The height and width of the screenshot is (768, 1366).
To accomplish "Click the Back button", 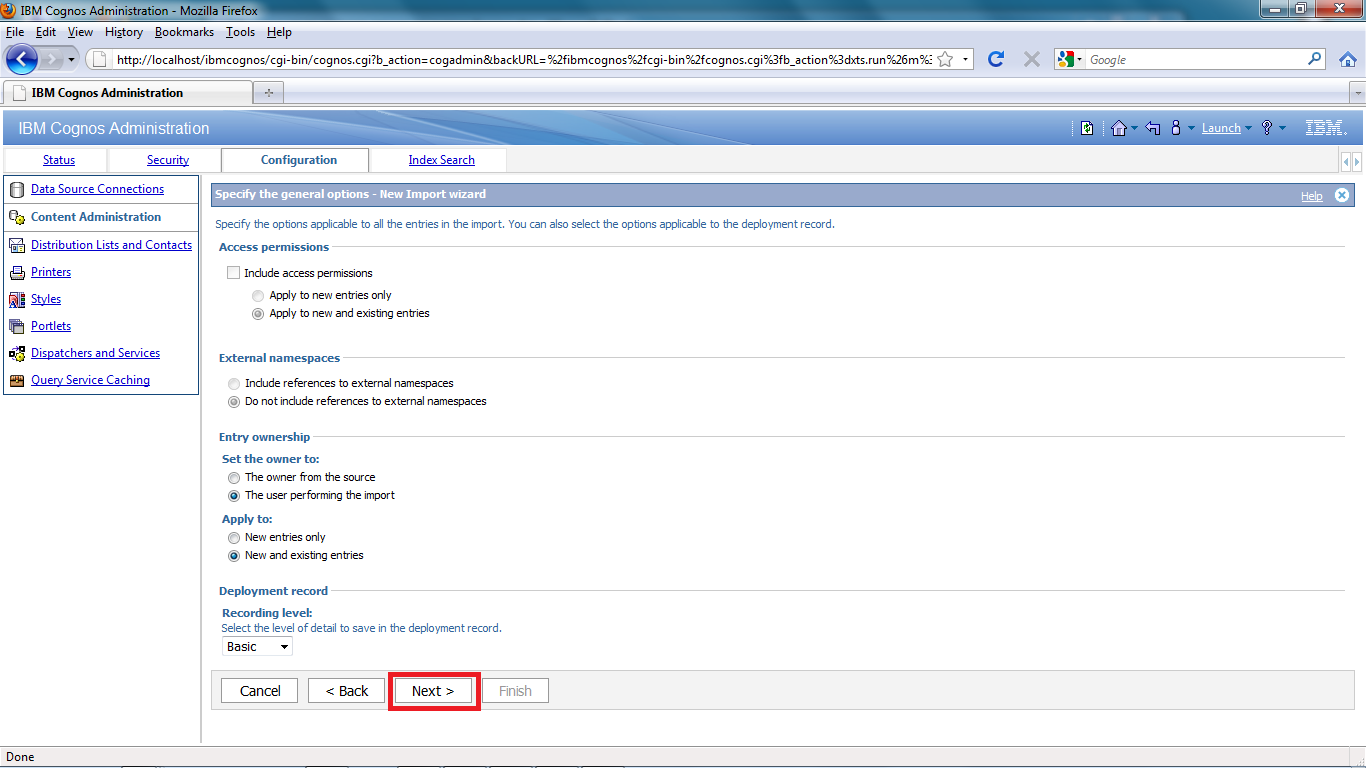I will point(347,691).
